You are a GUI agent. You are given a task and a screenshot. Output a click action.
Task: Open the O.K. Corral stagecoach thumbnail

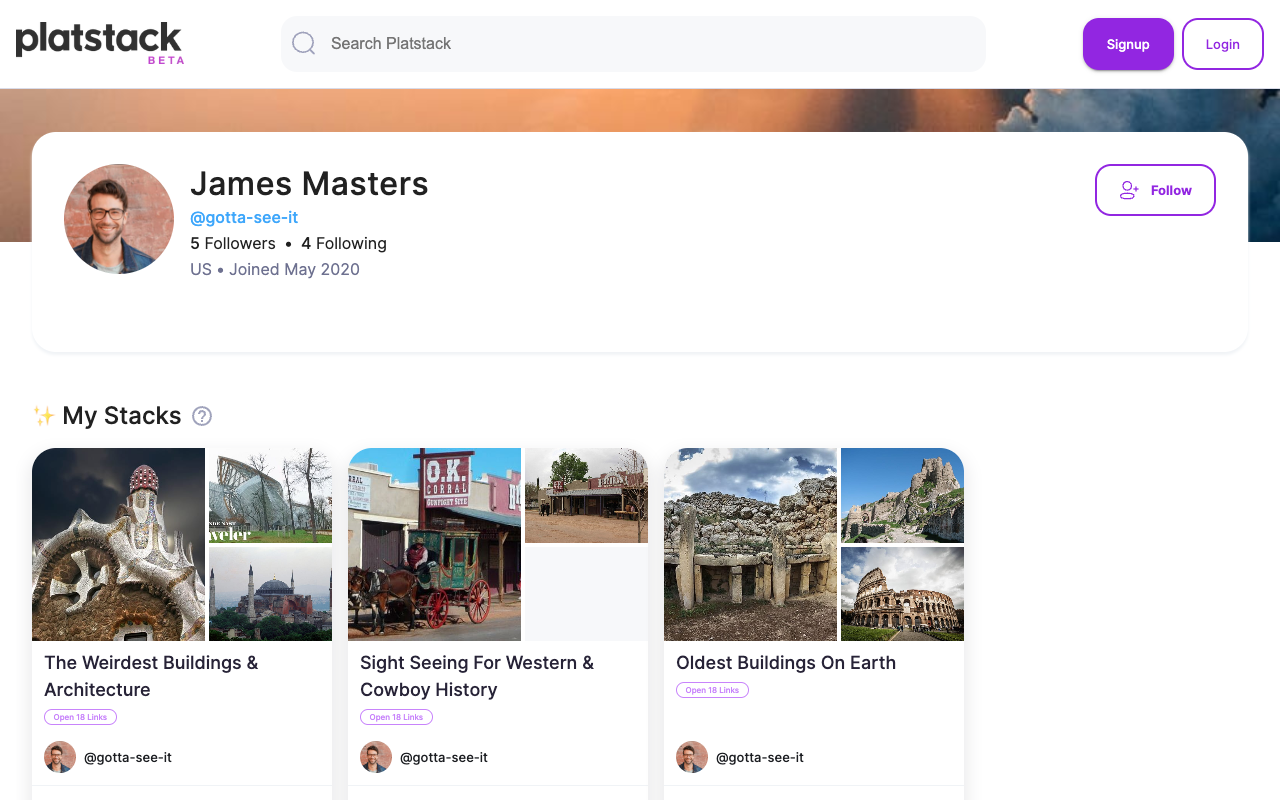(x=434, y=544)
